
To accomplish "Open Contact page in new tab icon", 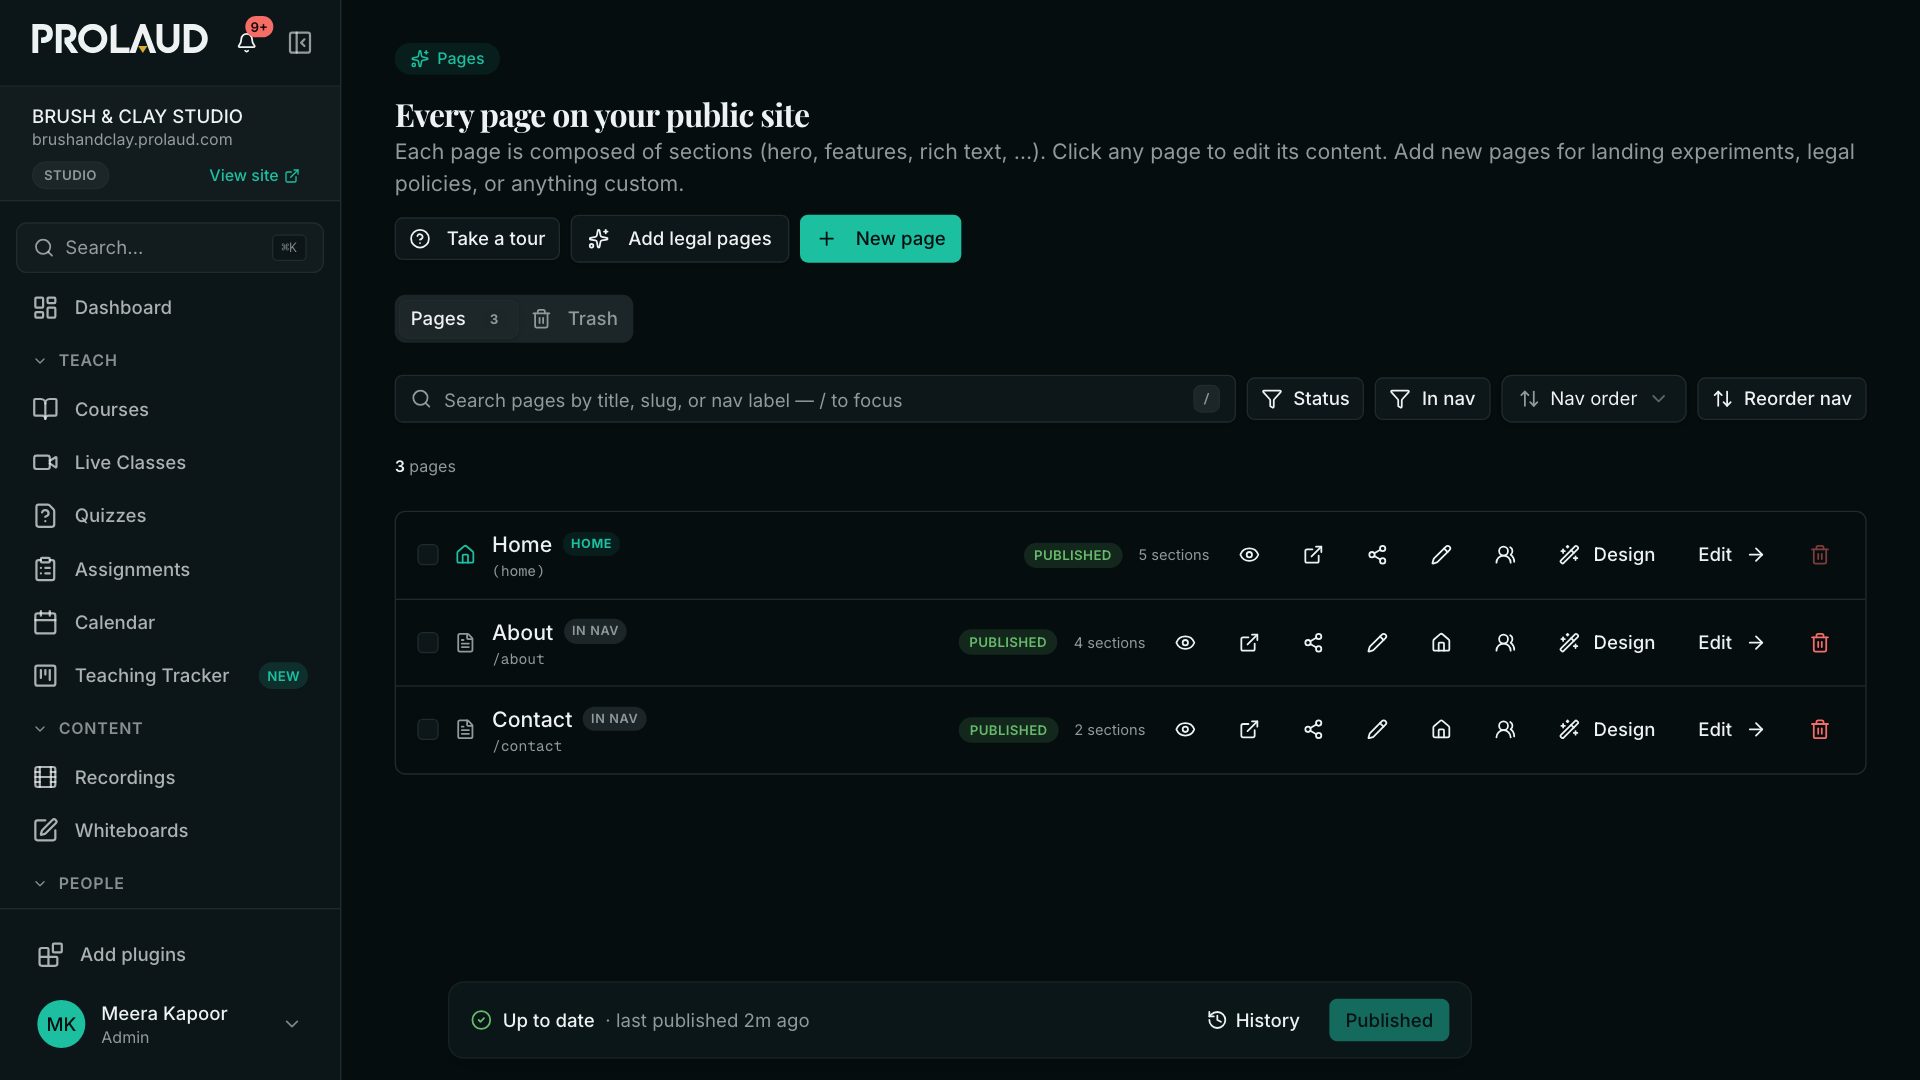I will [x=1249, y=730].
